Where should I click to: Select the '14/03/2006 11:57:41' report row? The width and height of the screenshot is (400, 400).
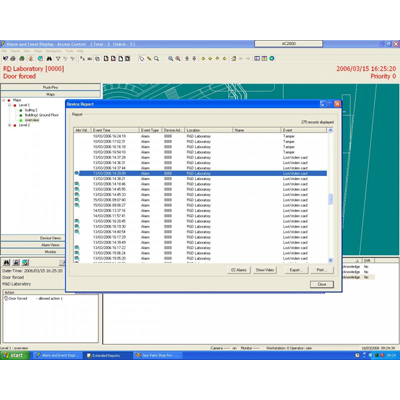pyautogui.click(x=200, y=216)
